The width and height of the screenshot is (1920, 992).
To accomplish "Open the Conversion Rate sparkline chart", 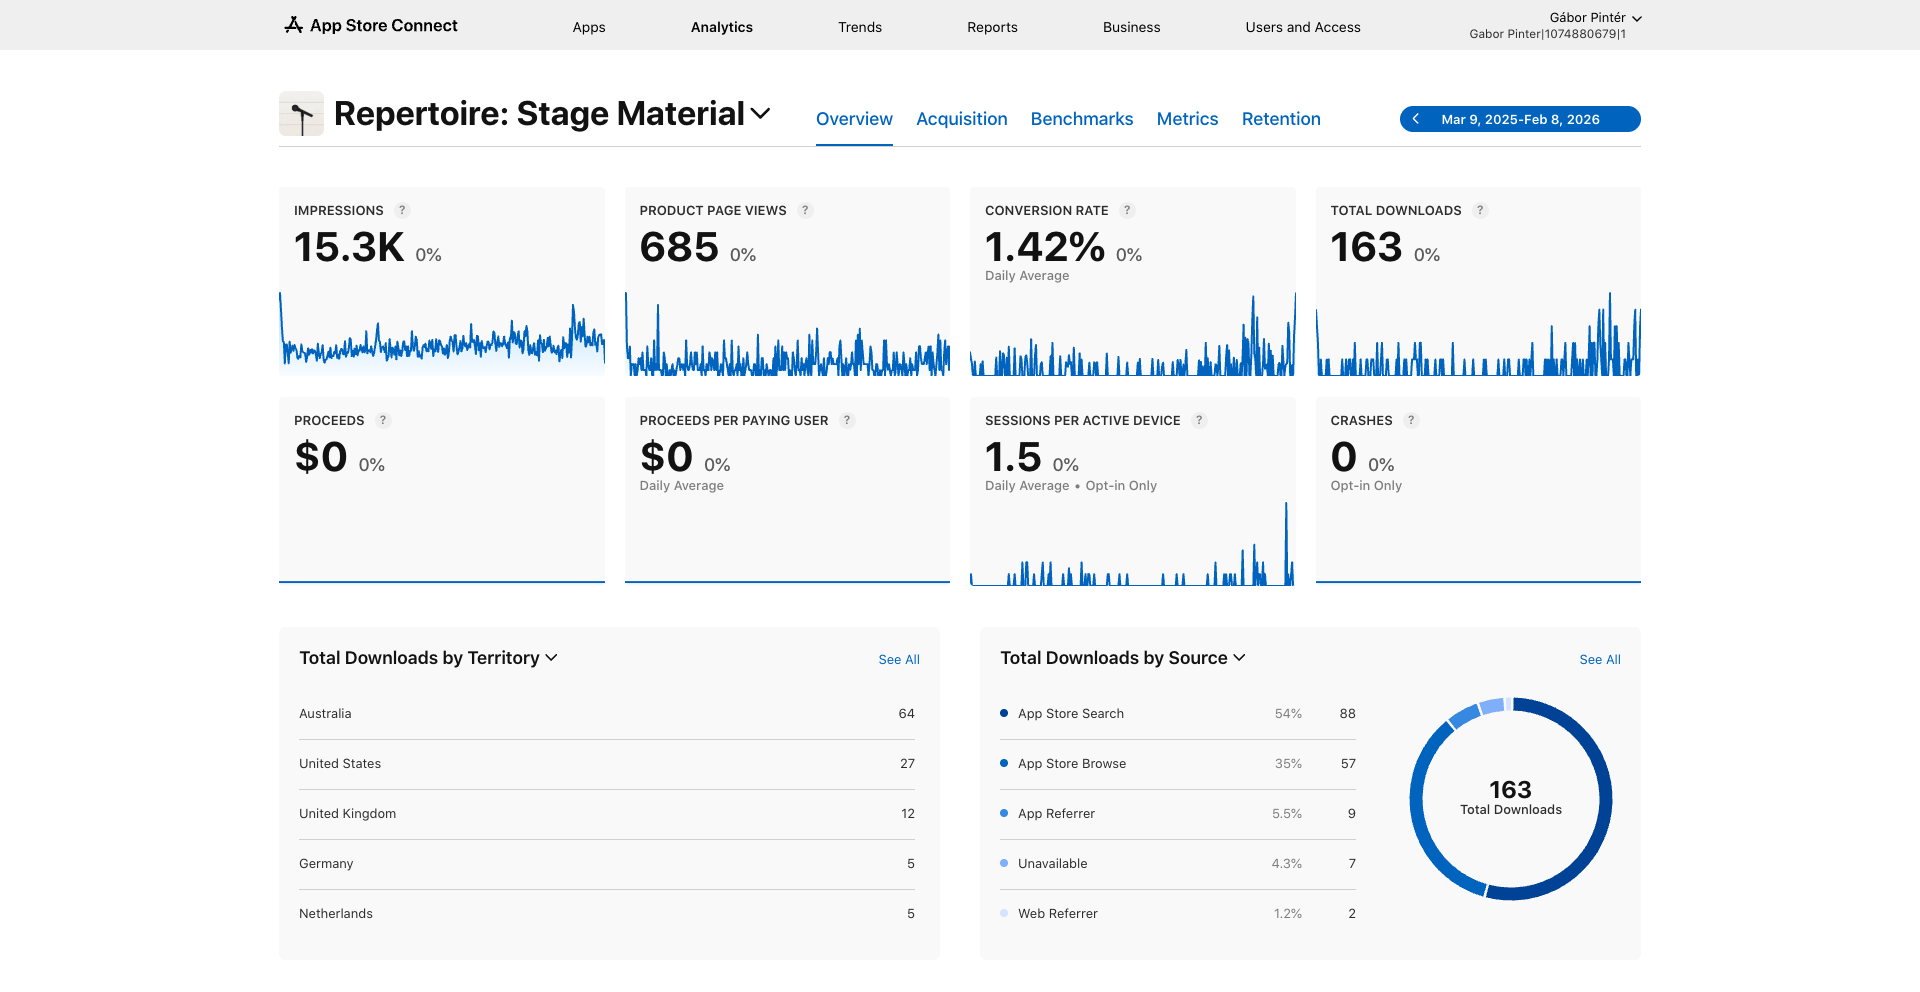I will click(x=1133, y=334).
